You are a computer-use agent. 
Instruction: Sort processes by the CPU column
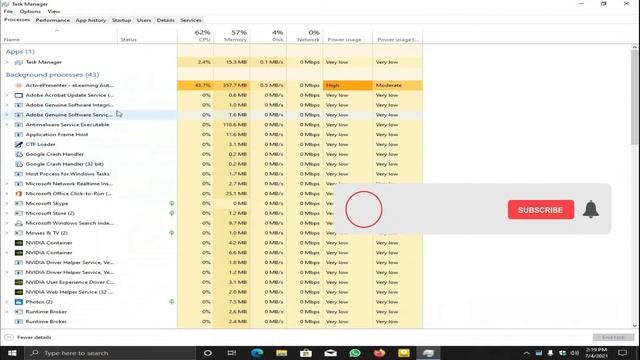pos(196,36)
